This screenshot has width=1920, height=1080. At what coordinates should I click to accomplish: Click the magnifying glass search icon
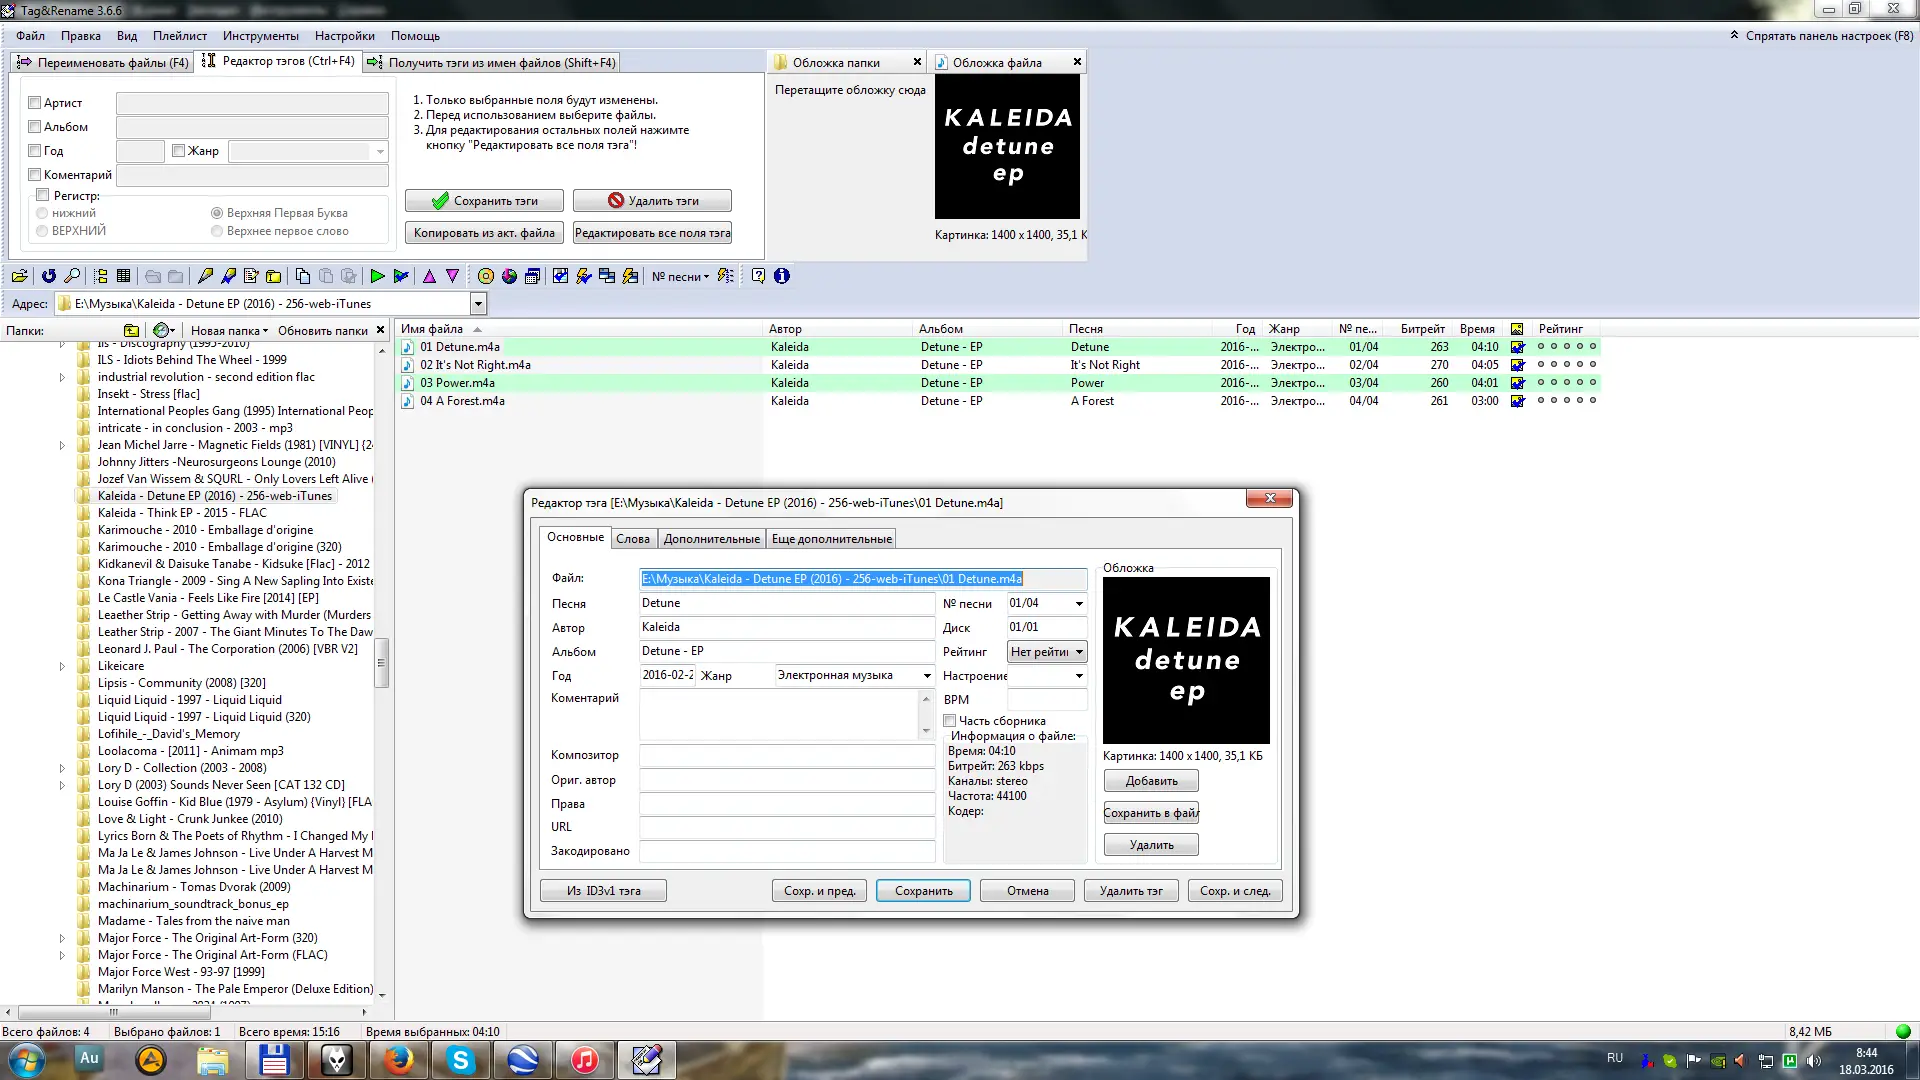click(72, 276)
